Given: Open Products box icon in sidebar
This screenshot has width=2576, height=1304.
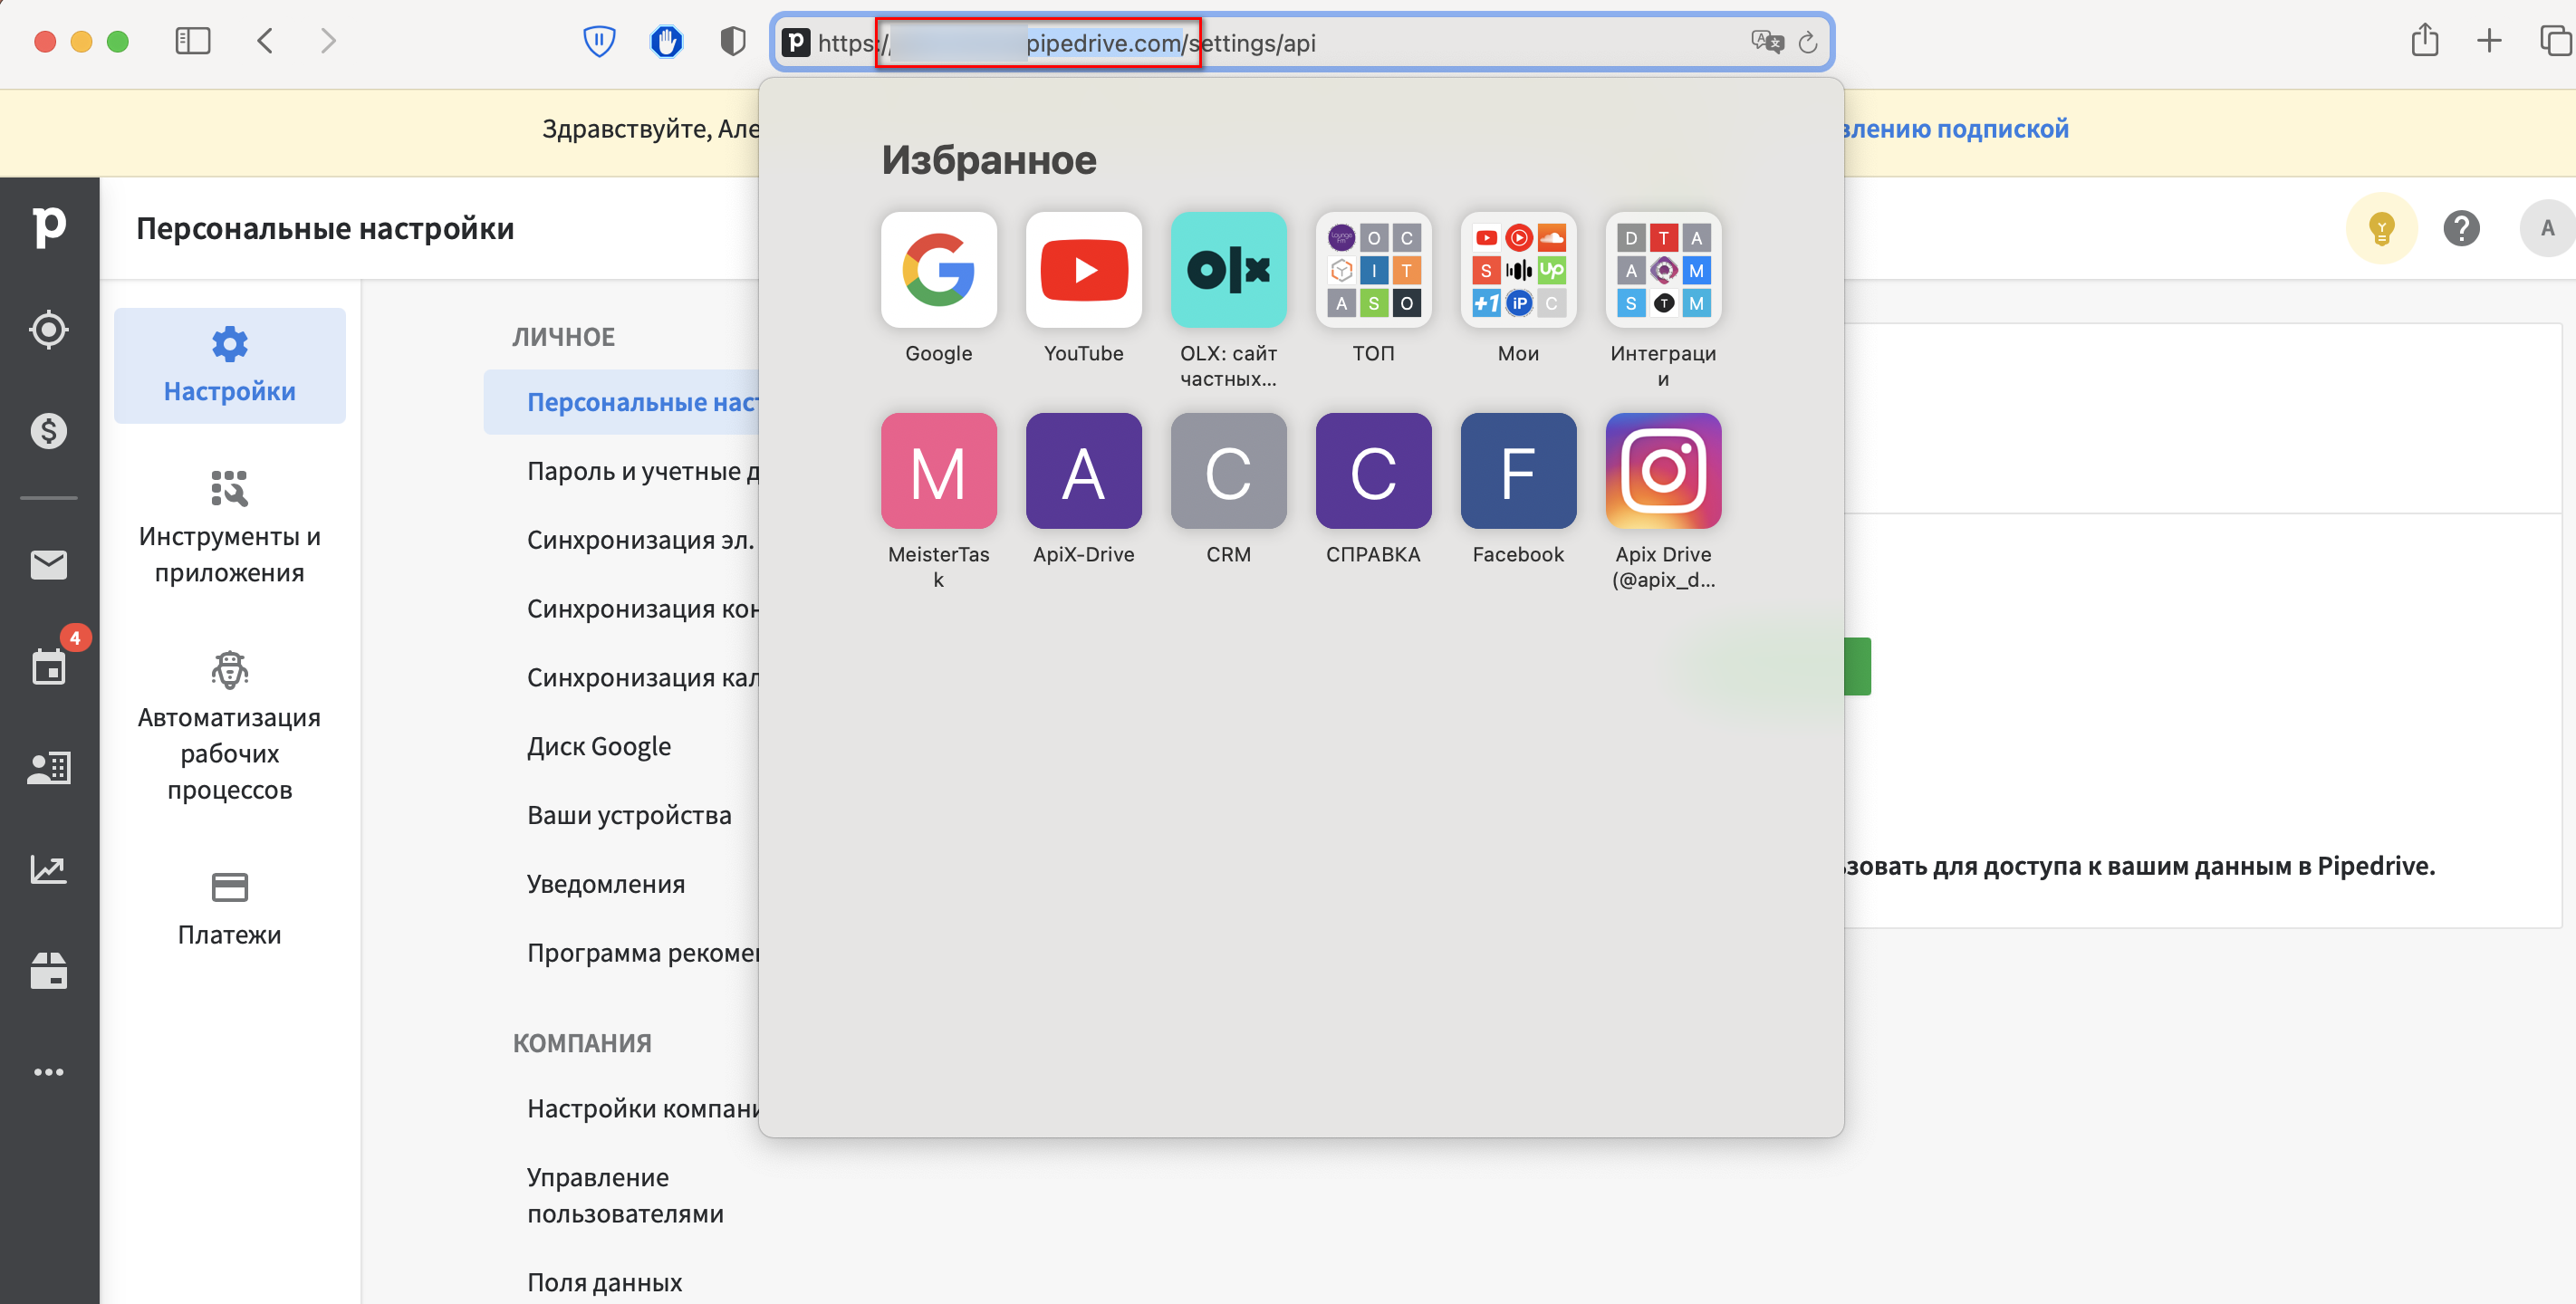Looking at the screenshot, I should click(49, 970).
